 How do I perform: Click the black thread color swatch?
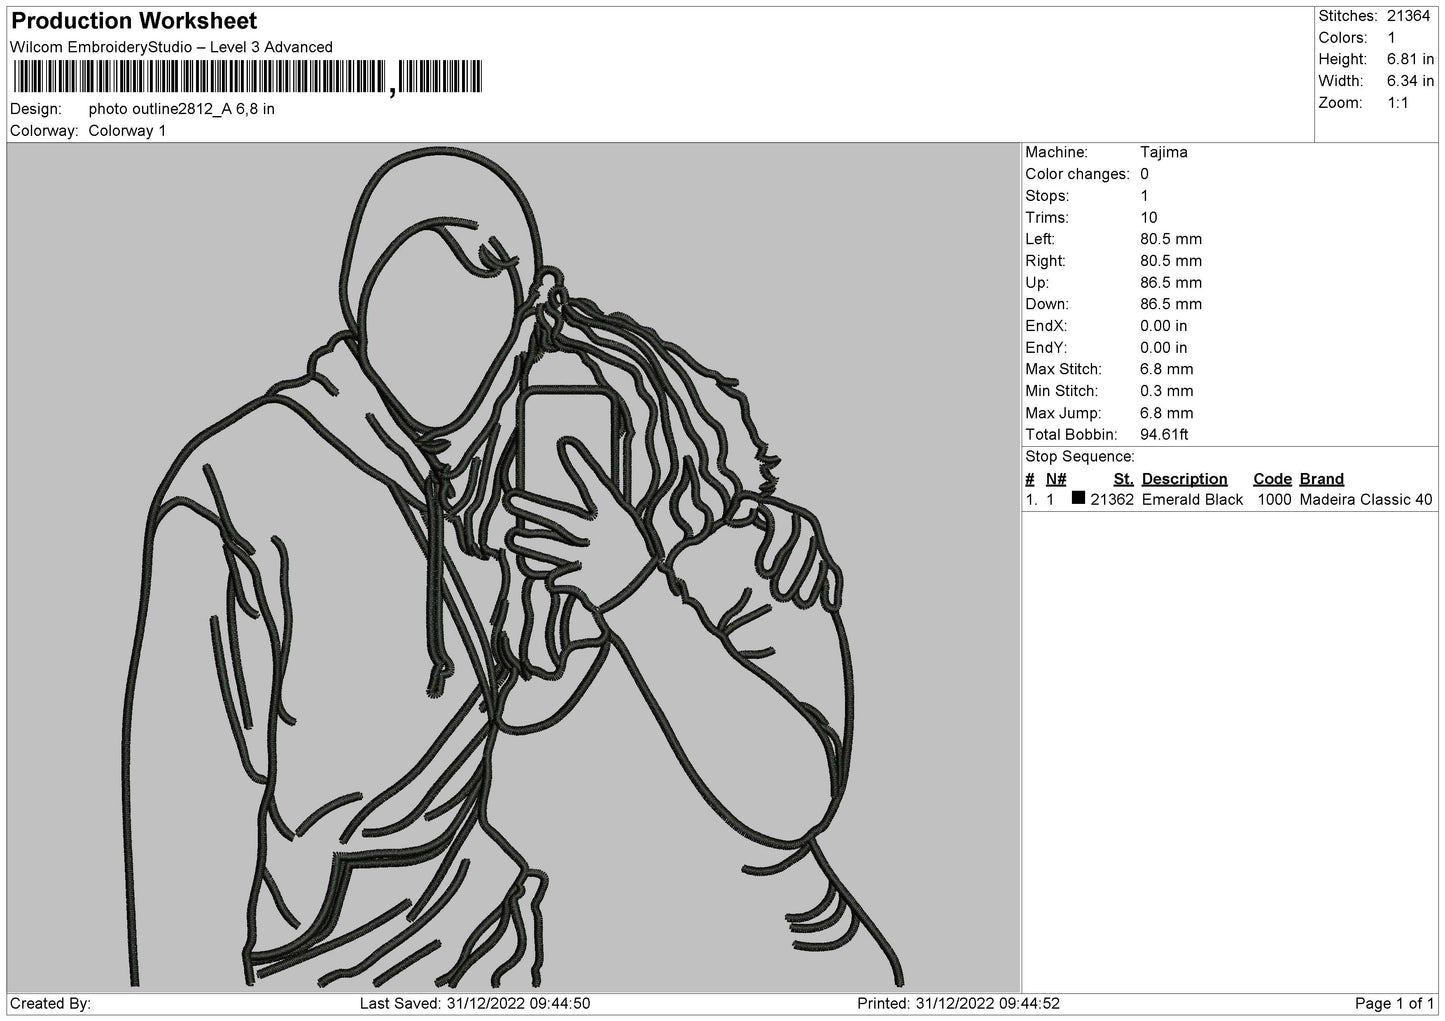coord(1078,498)
